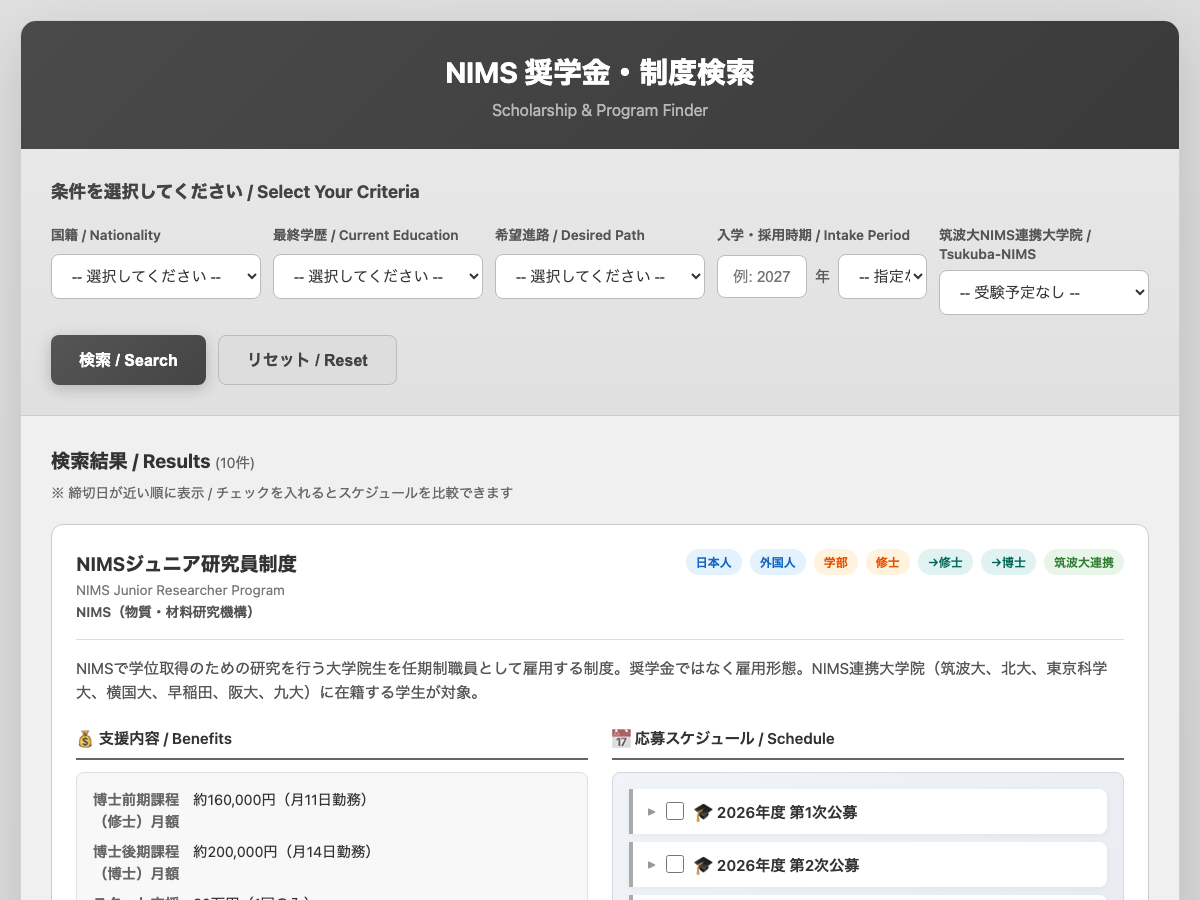The image size is (1200, 900).
Task: Open the 最終学歴 / Current Education dropdown
Action: click(378, 276)
